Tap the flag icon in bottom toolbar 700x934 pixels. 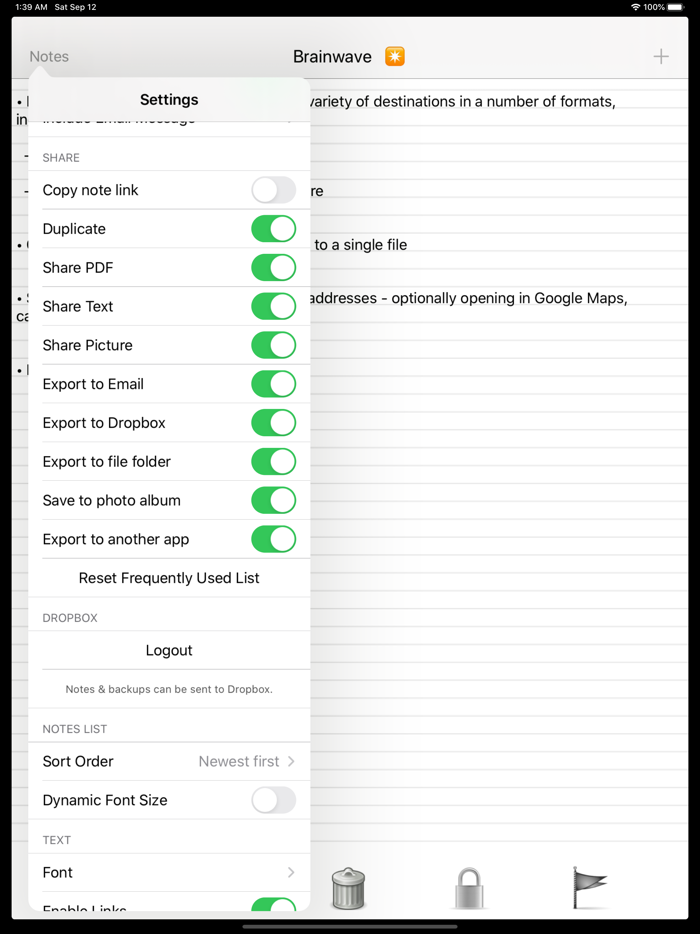coord(589,888)
